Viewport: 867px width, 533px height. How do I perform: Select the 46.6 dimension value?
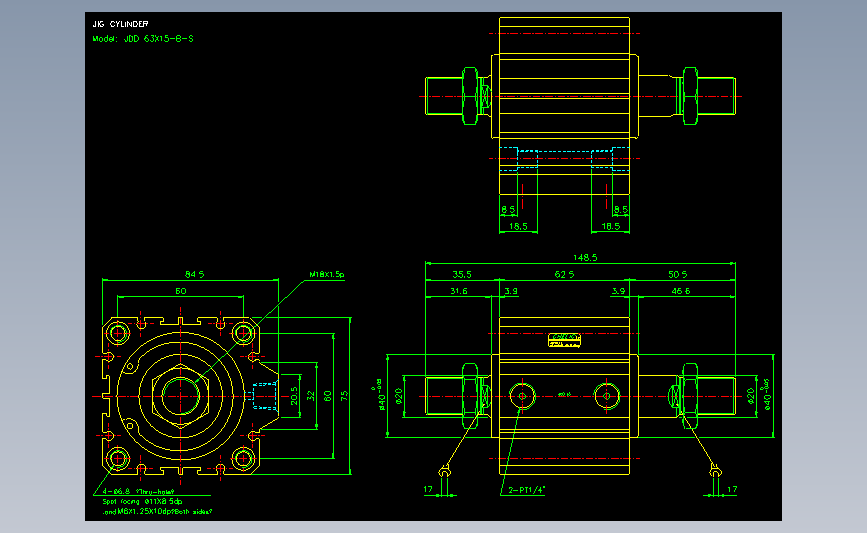pos(680,291)
